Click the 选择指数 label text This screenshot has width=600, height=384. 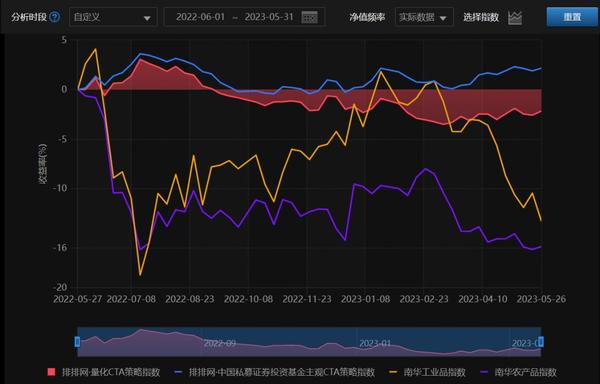click(481, 17)
